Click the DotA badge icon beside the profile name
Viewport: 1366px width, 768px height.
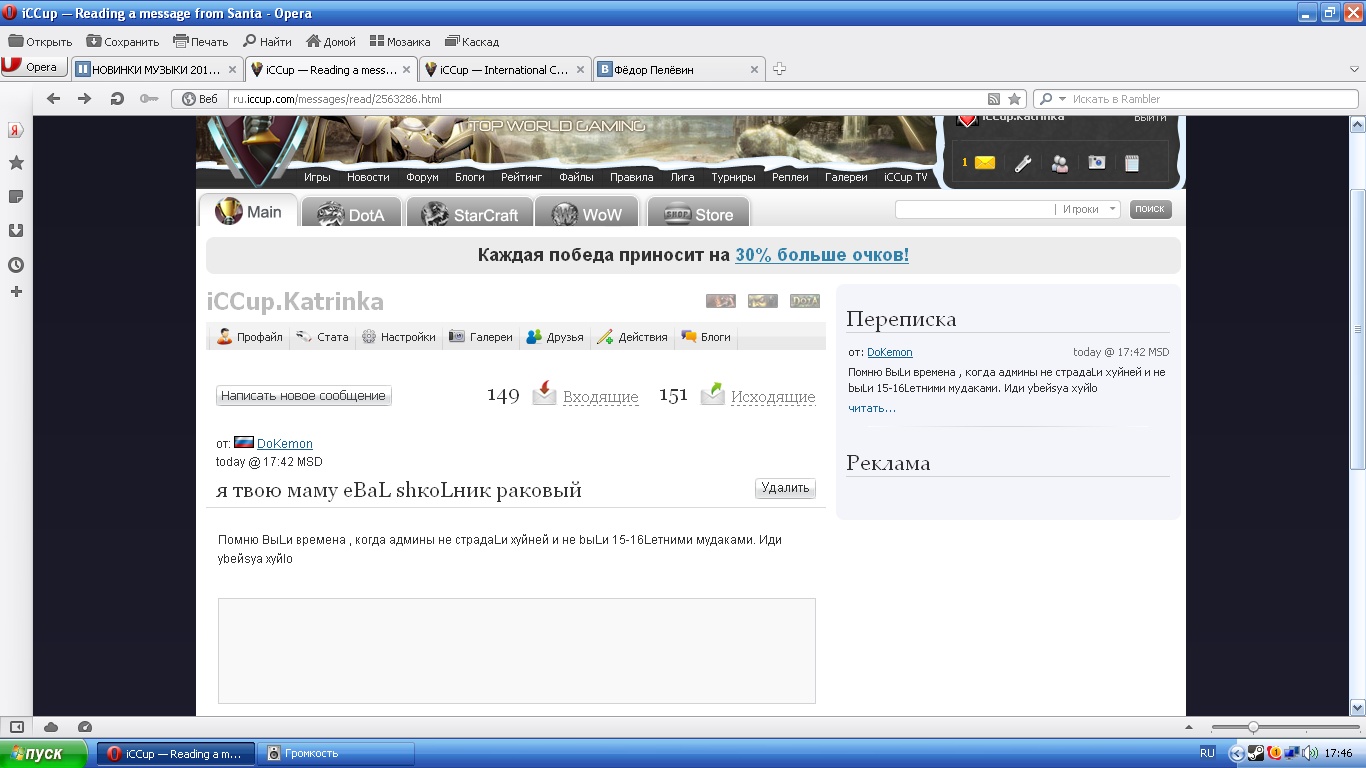pos(805,301)
